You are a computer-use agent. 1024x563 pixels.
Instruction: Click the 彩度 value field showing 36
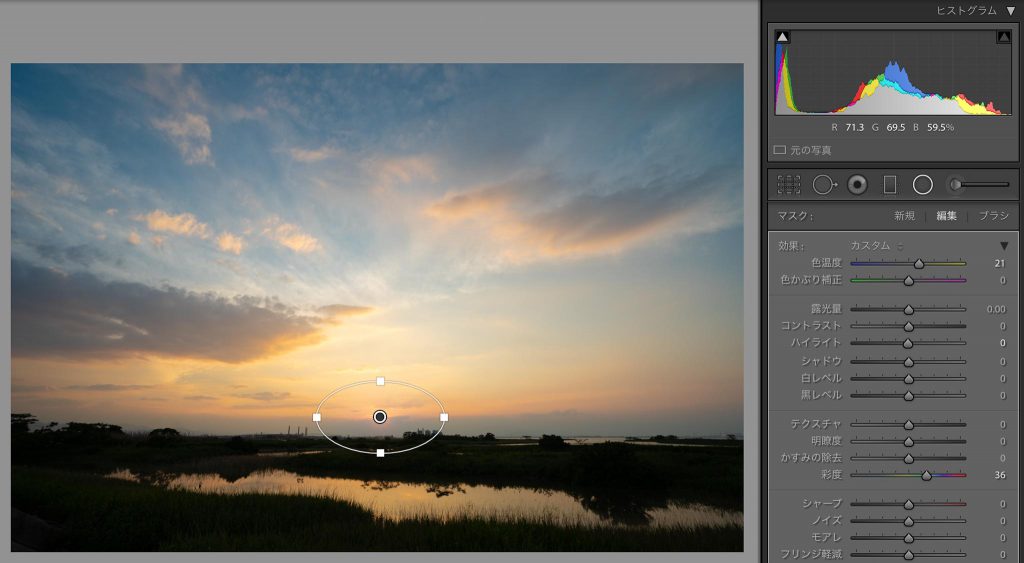(x=999, y=475)
